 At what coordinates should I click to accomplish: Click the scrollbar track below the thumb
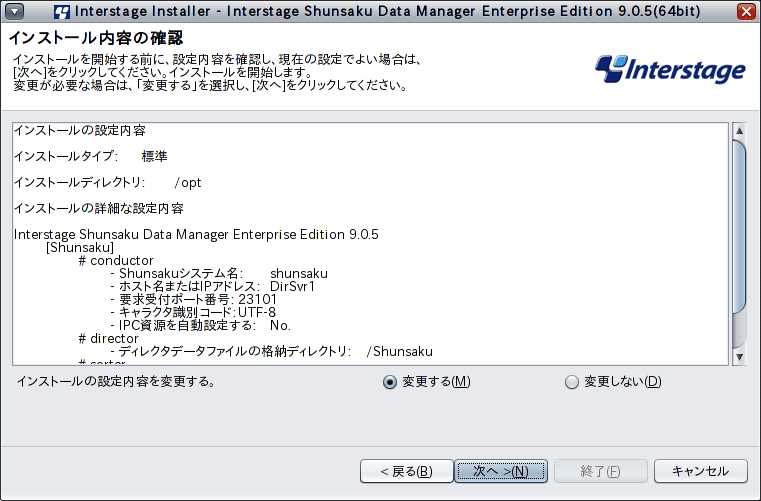(x=739, y=332)
